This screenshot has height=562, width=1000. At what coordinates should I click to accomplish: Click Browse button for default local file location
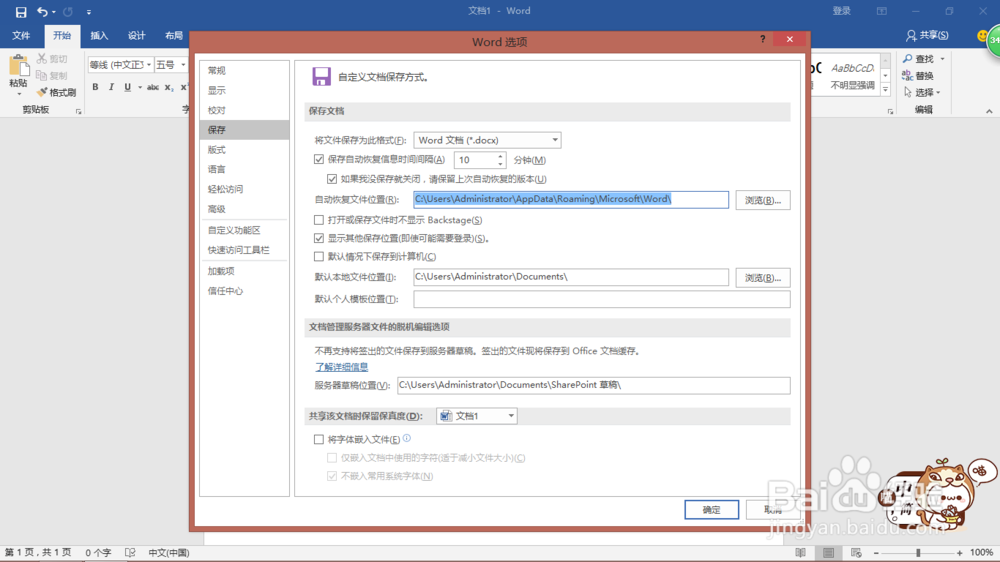pos(763,277)
